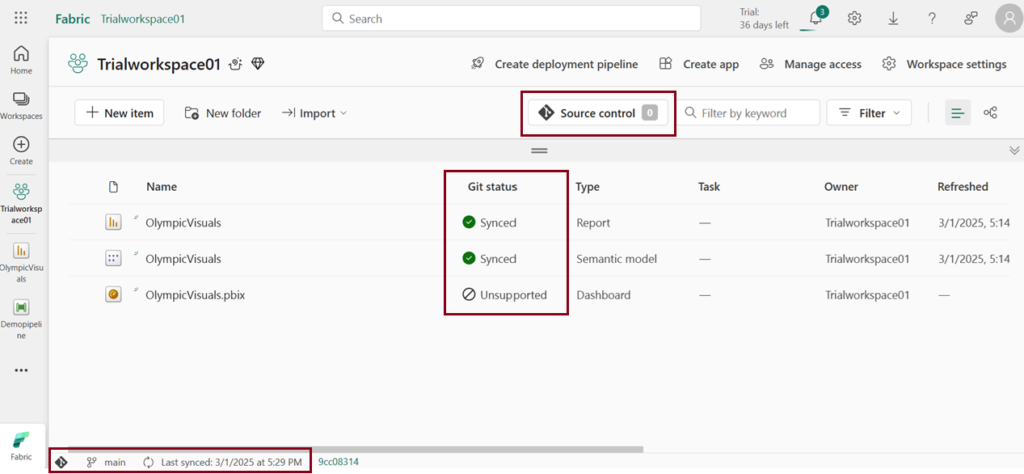This screenshot has height=474, width=1024.
Task: Open notifications bell icon
Action: tap(816, 18)
